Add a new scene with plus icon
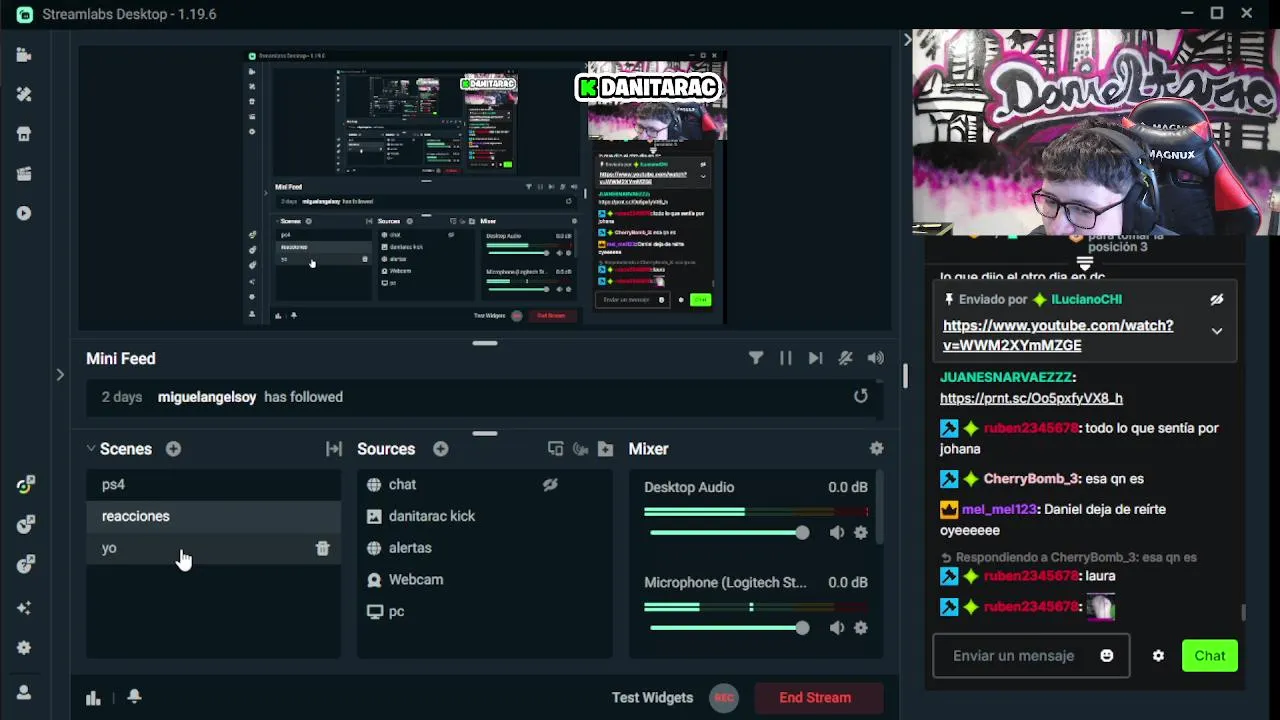This screenshot has height=720, width=1280. [173, 449]
